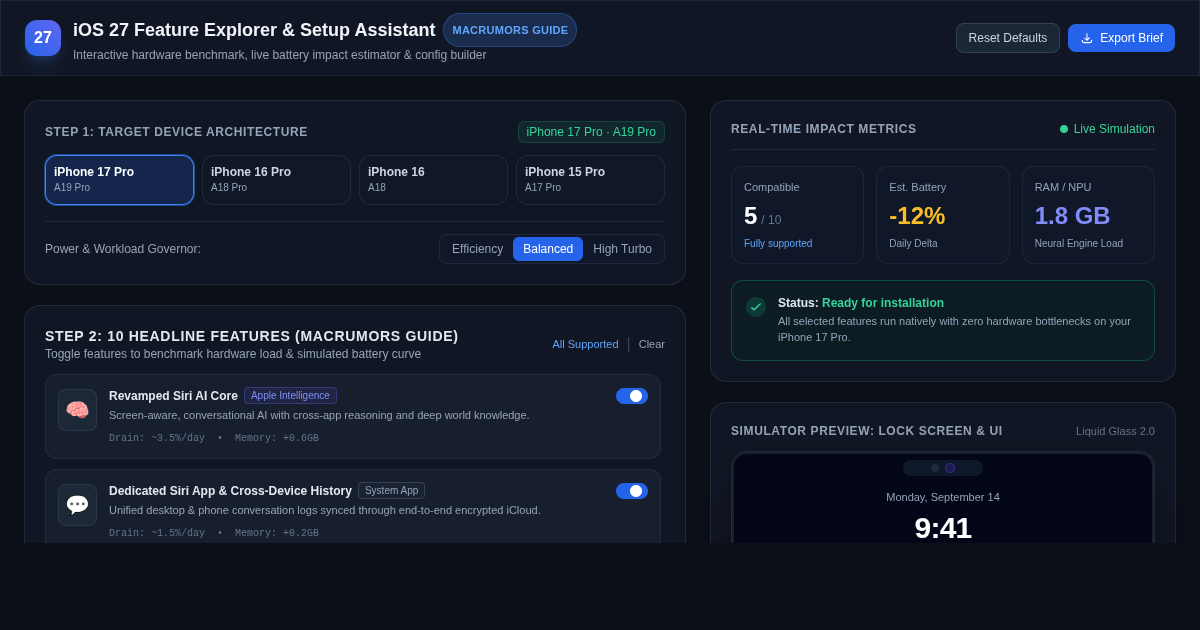Viewport: 1200px width, 630px height.
Task: Click the brain icon for Revamped Siri
Action: pos(77,410)
